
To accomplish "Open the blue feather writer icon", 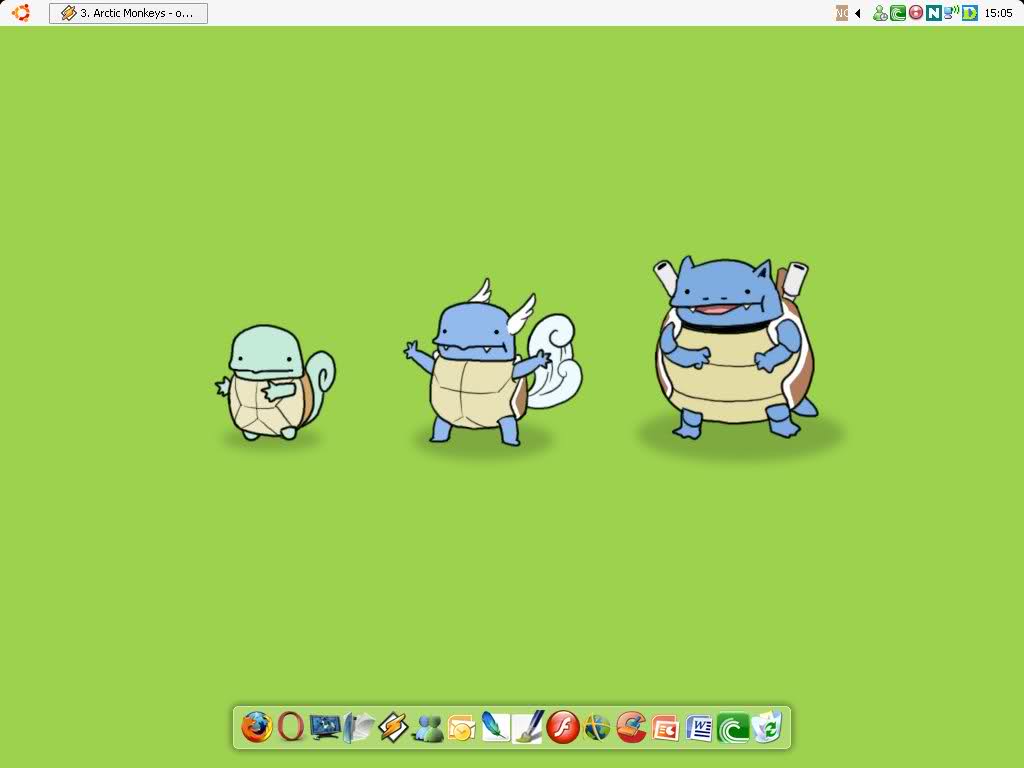I will pyautogui.click(x=495, y=727).
